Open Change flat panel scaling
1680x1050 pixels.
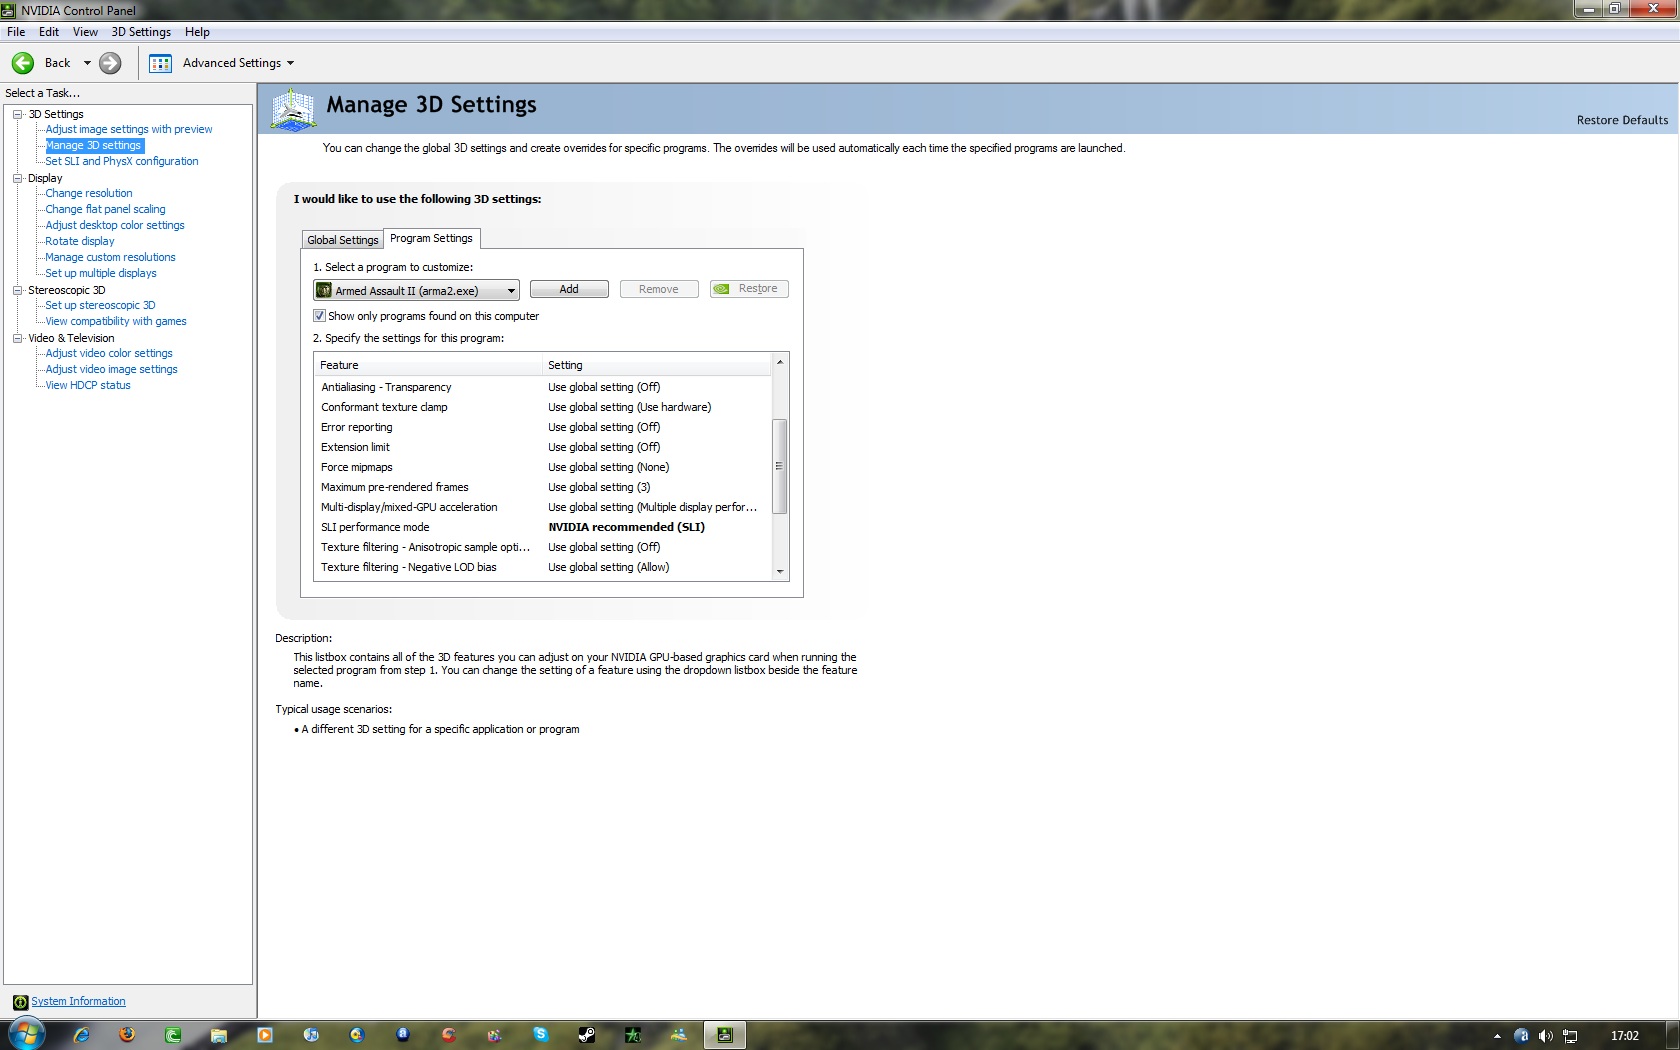105,209
